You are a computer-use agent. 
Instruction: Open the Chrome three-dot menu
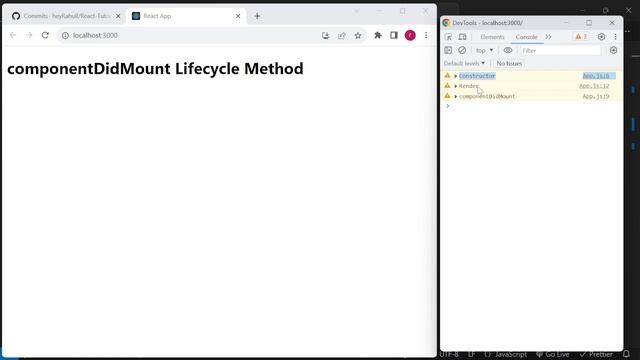[x=426, y=36]
